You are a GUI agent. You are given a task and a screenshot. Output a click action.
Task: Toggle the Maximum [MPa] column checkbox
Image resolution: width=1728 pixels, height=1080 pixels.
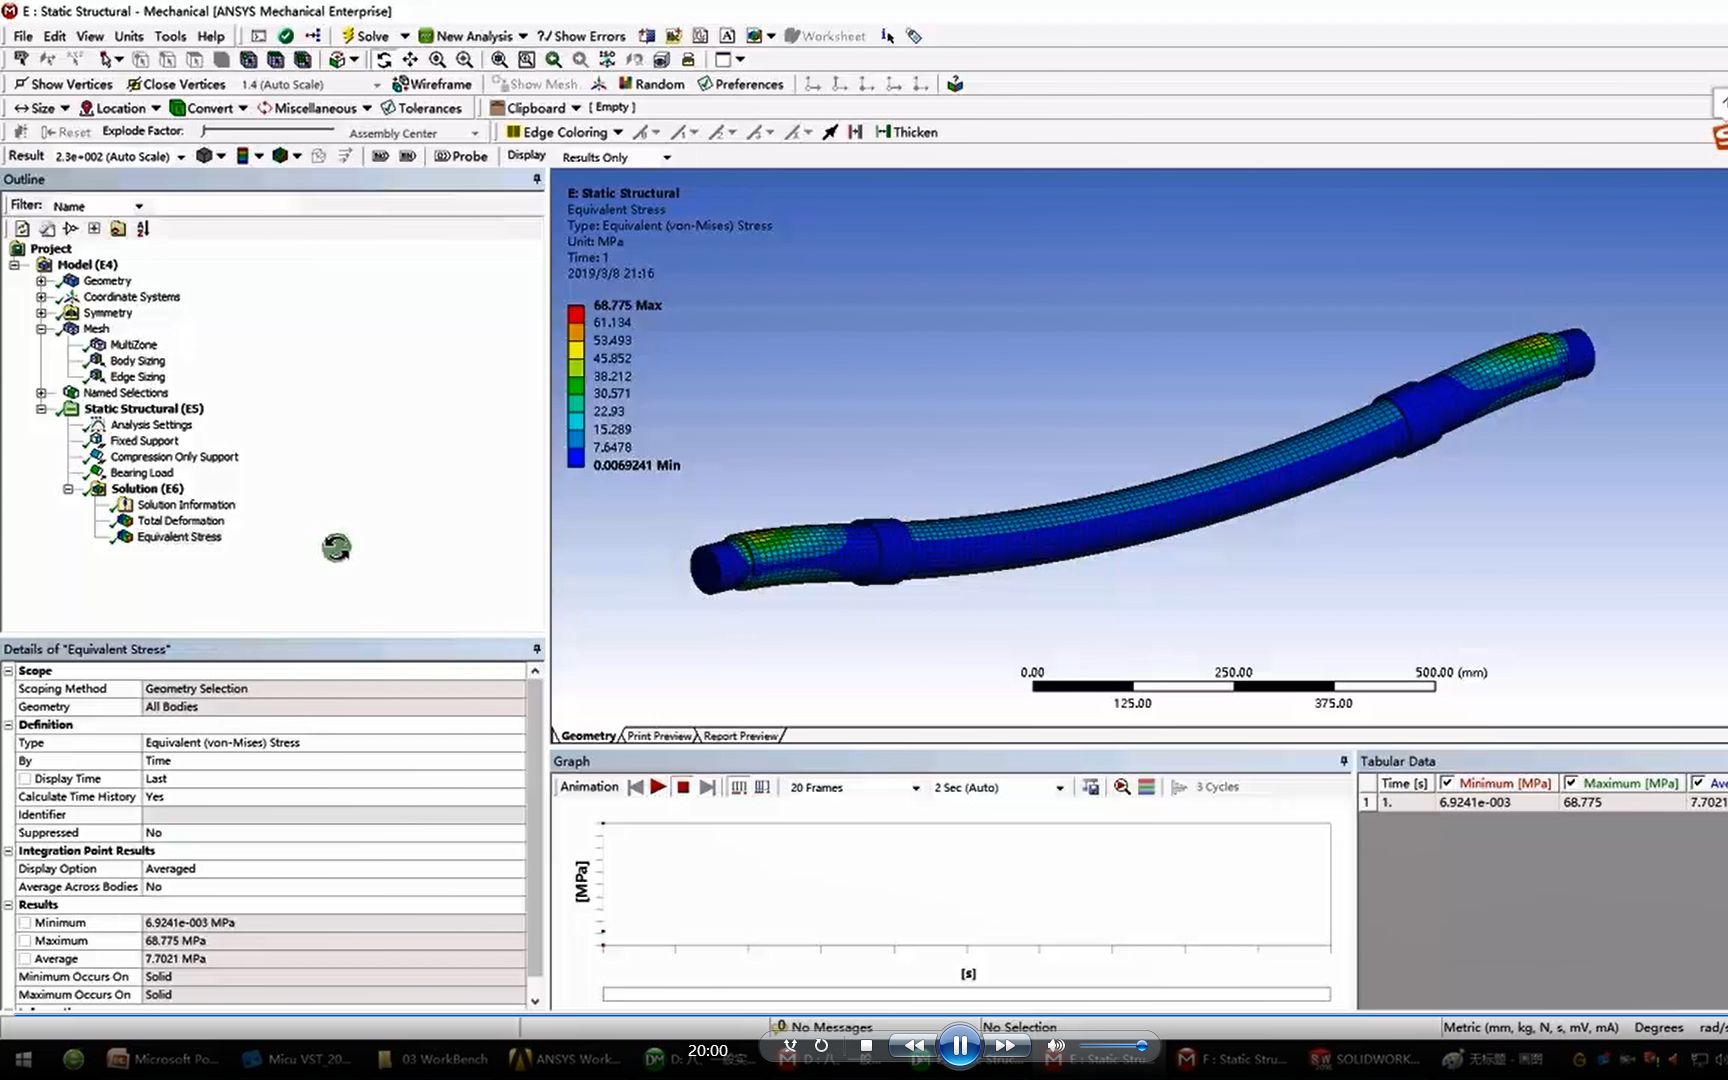pos(1571,783)
